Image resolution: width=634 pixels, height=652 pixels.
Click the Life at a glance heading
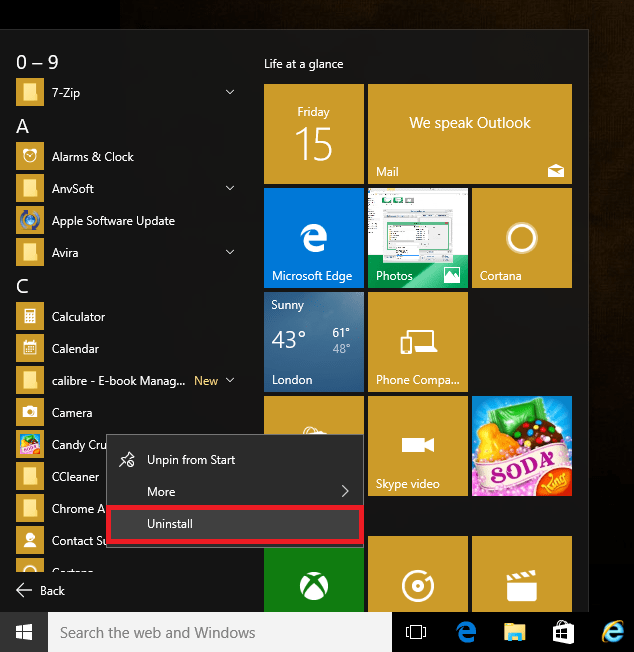tap(304, 64)
